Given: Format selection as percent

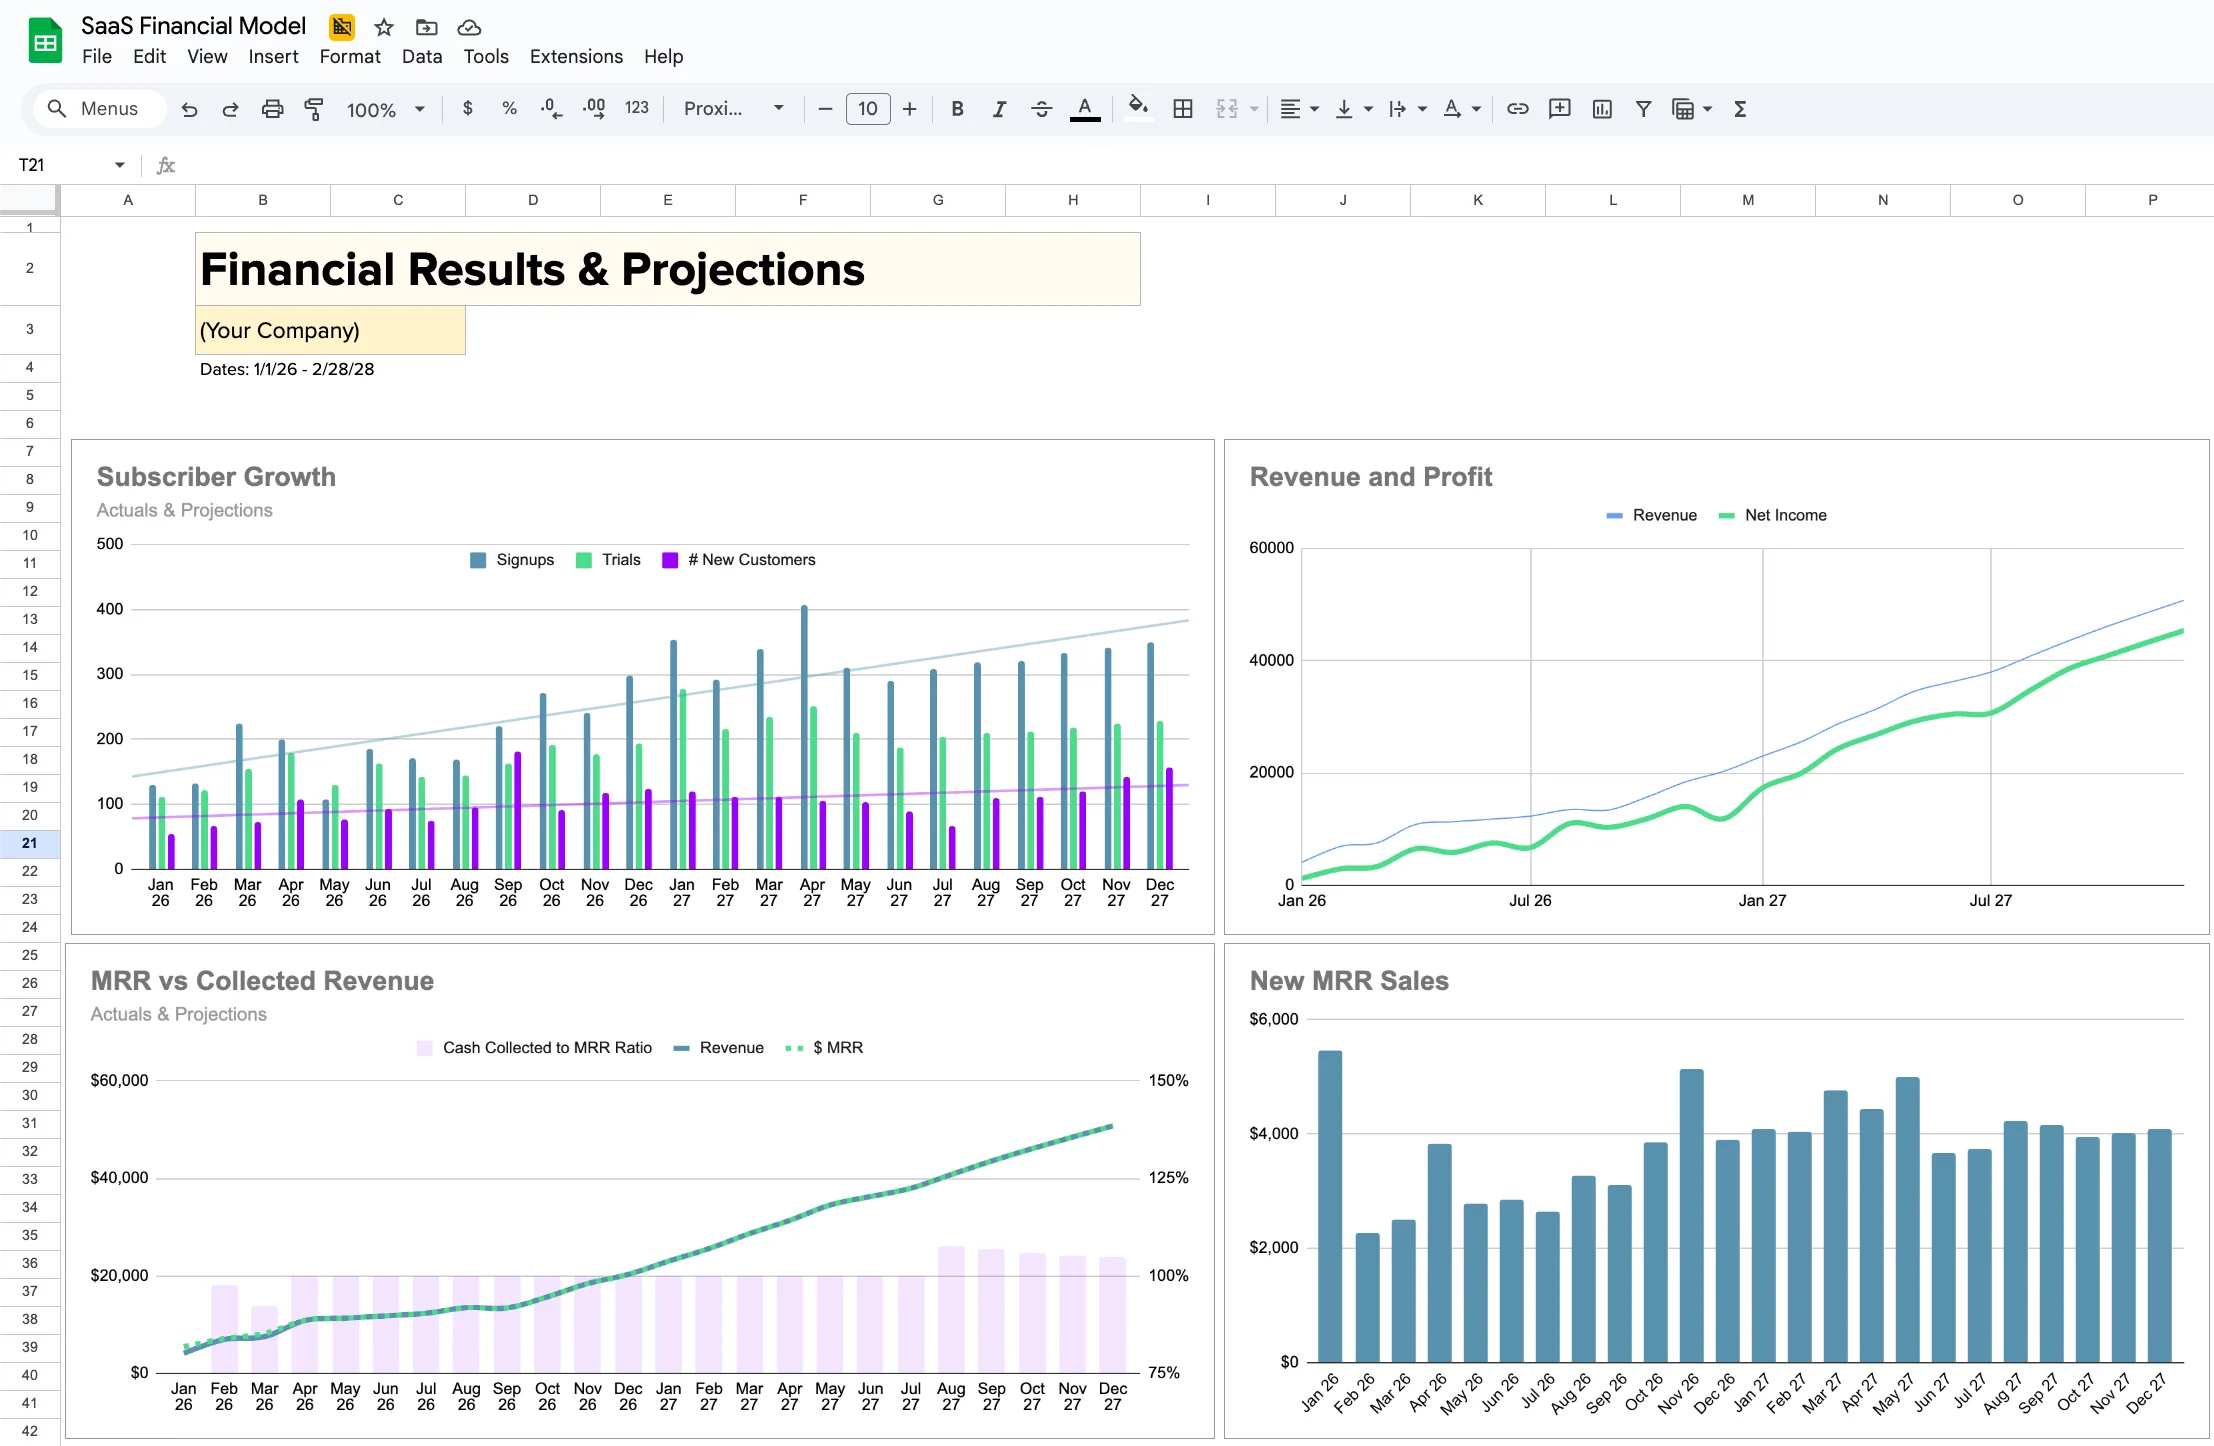Looking at the screenshot, I should click(509, 108).
